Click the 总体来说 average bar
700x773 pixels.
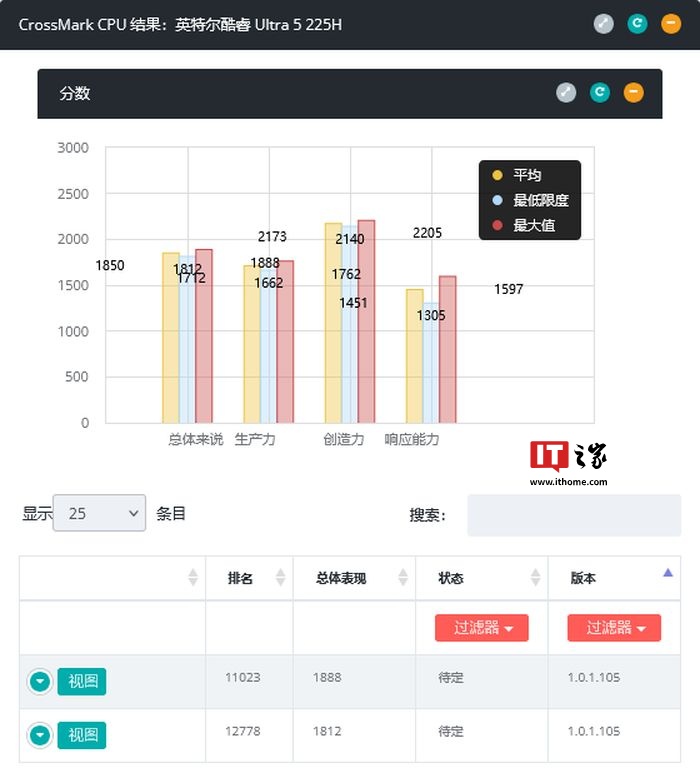(x=171, y=338)
